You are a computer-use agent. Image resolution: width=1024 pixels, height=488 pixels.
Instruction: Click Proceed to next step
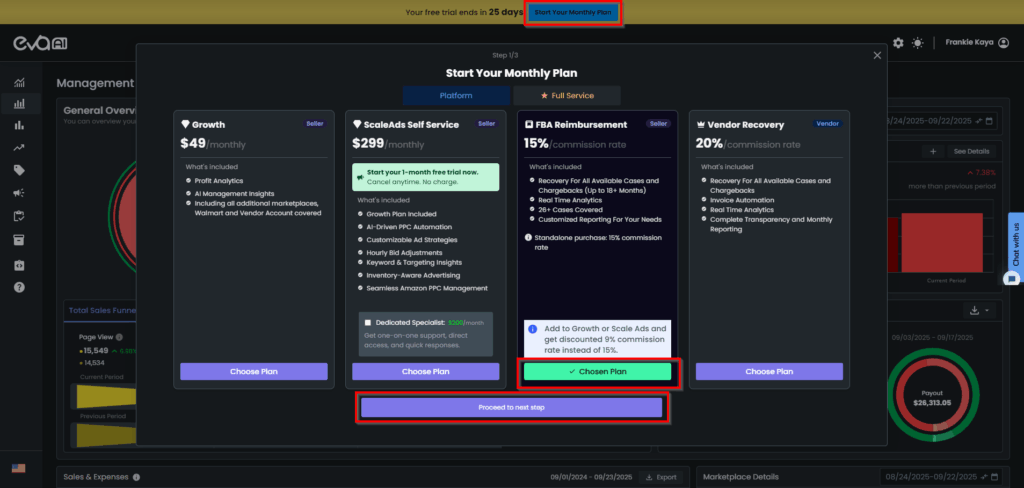pos(511,408)
